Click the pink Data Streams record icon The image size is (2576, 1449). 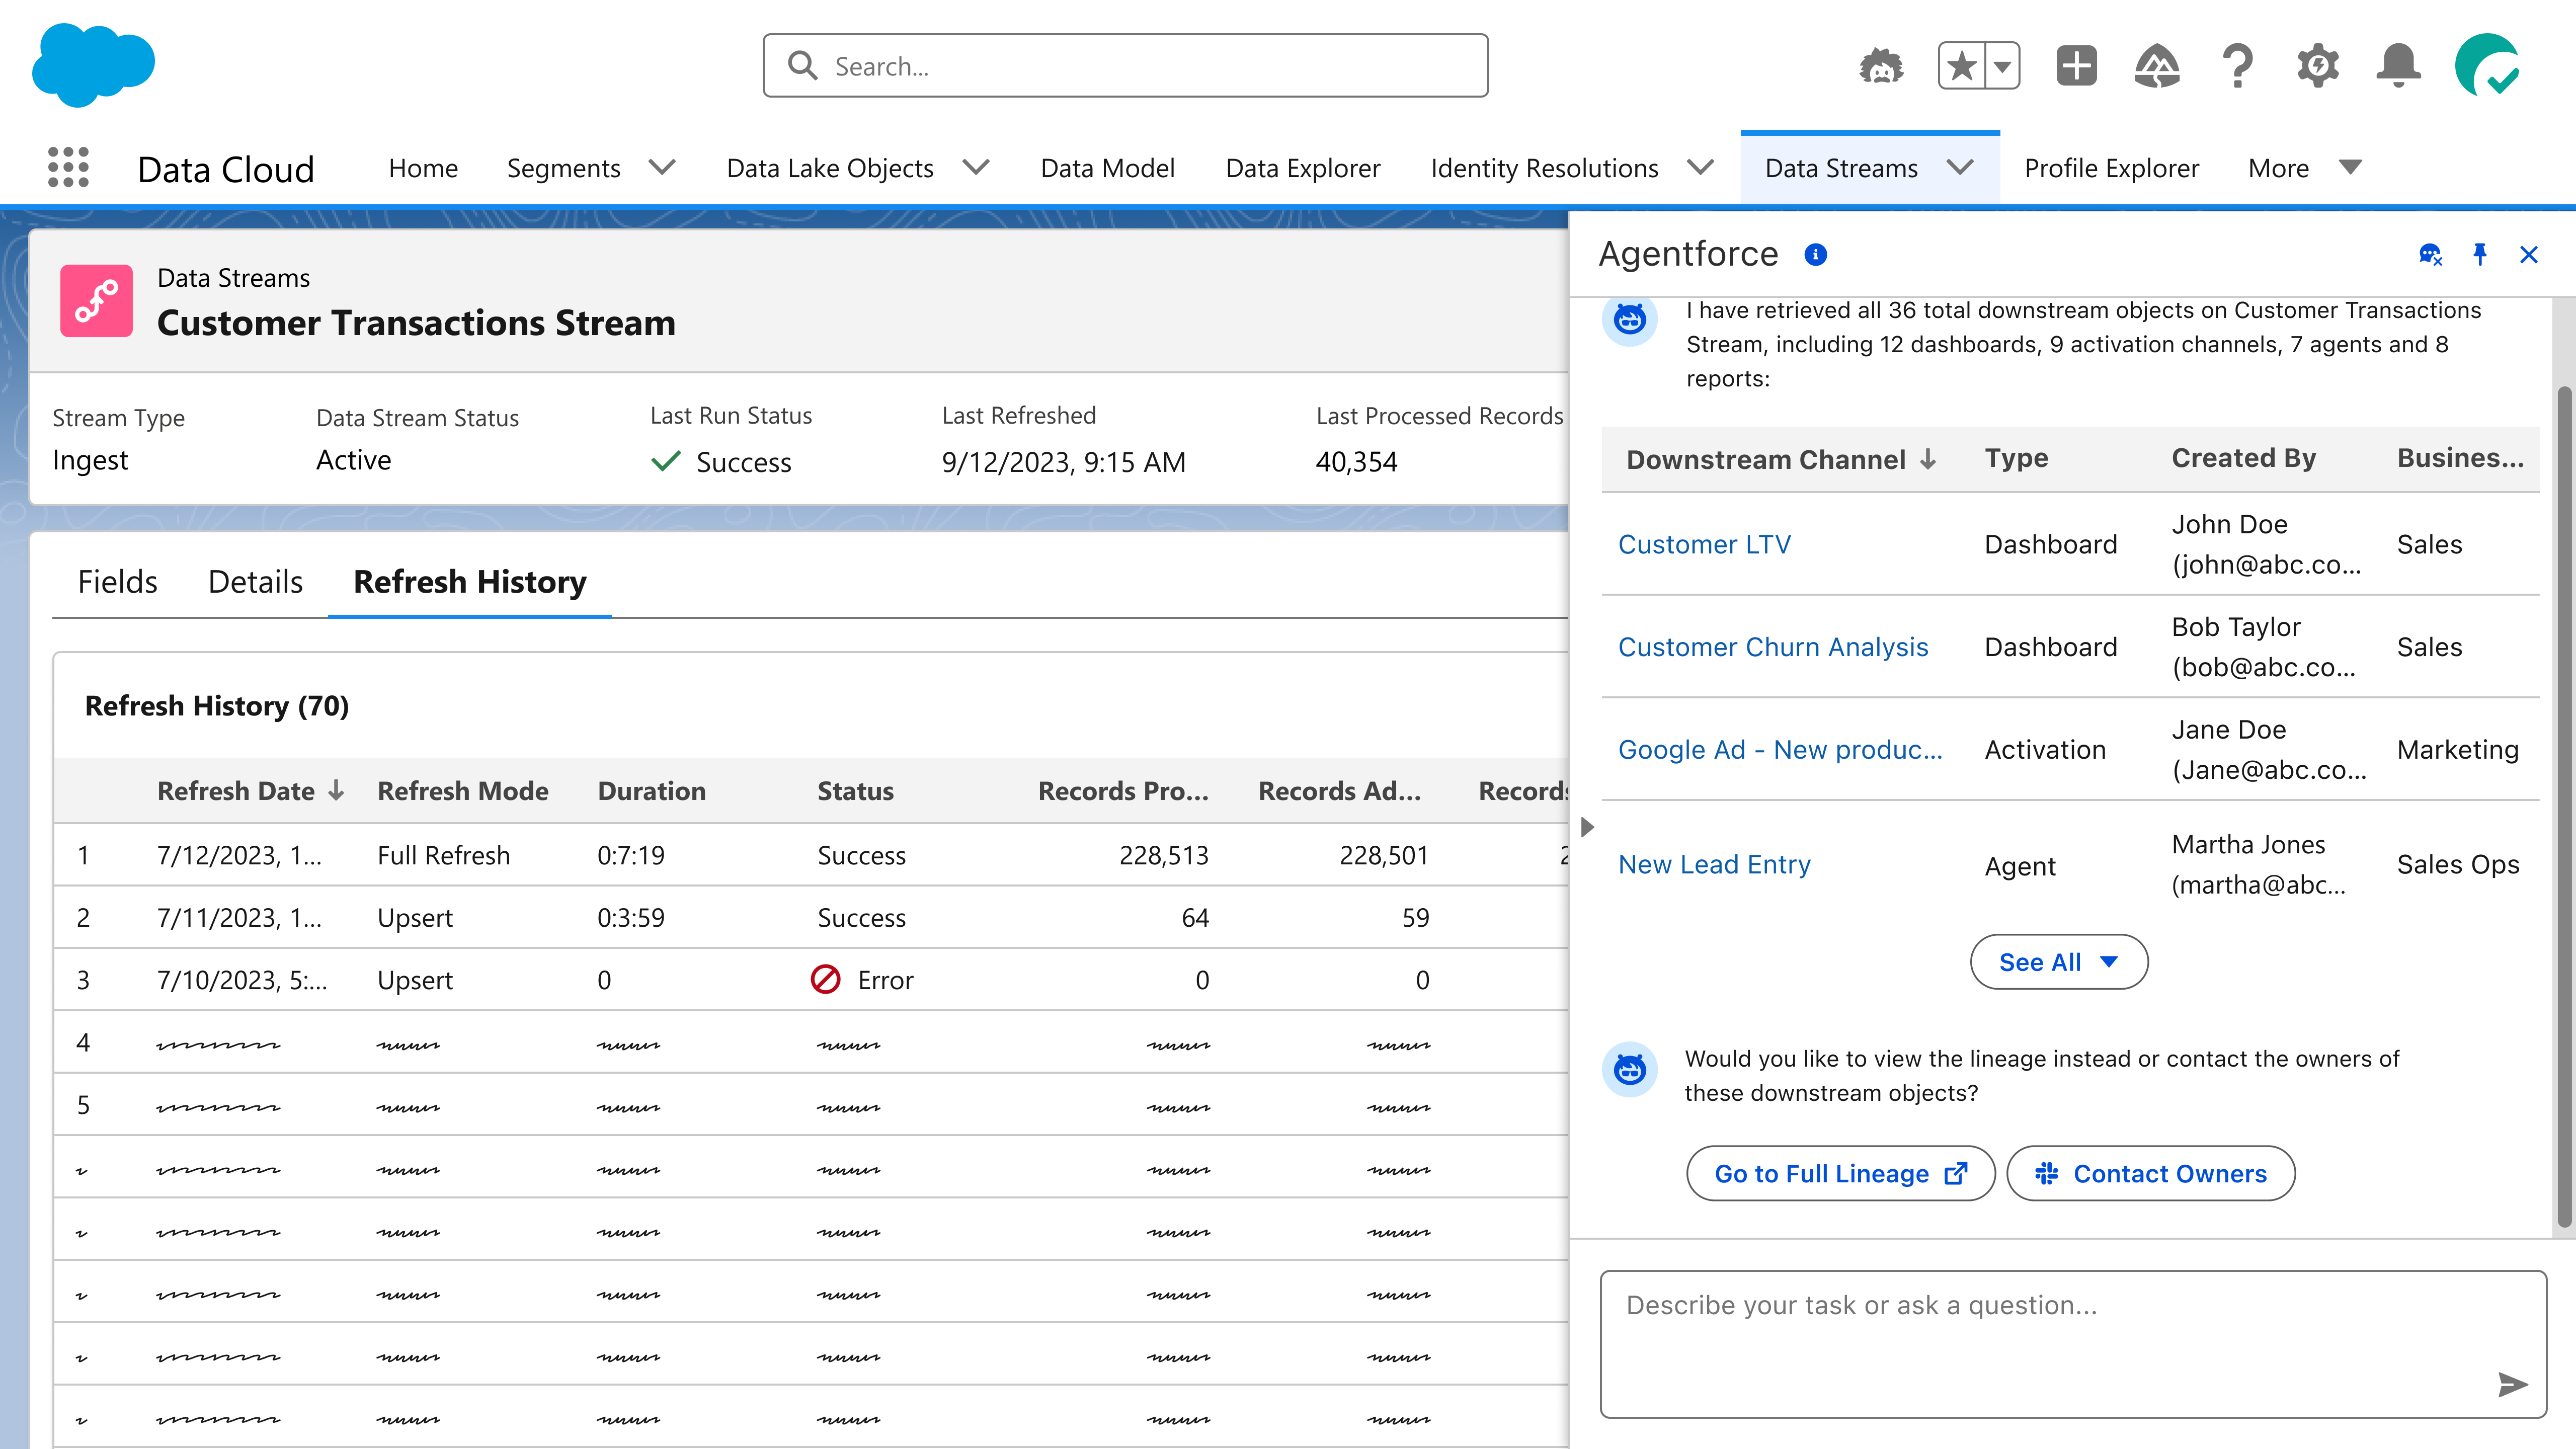tap(96, 300)
